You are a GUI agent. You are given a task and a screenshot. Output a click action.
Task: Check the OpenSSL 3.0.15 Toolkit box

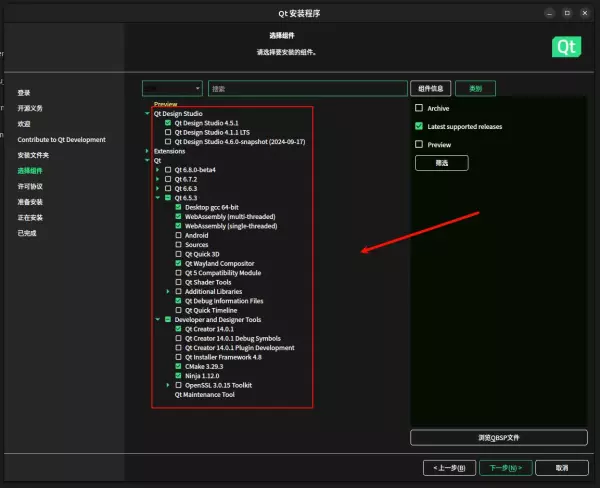tap(178, 385)
